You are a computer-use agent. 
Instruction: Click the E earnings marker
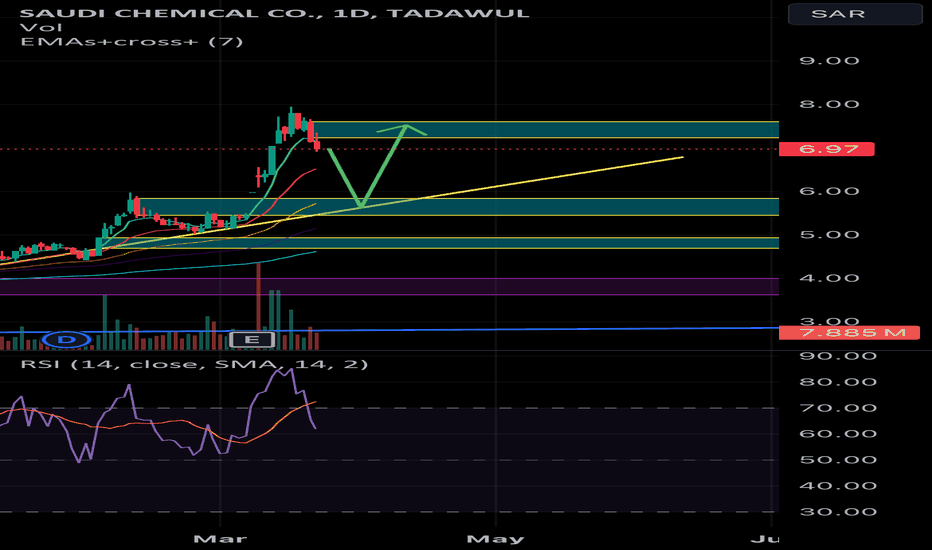252,340
